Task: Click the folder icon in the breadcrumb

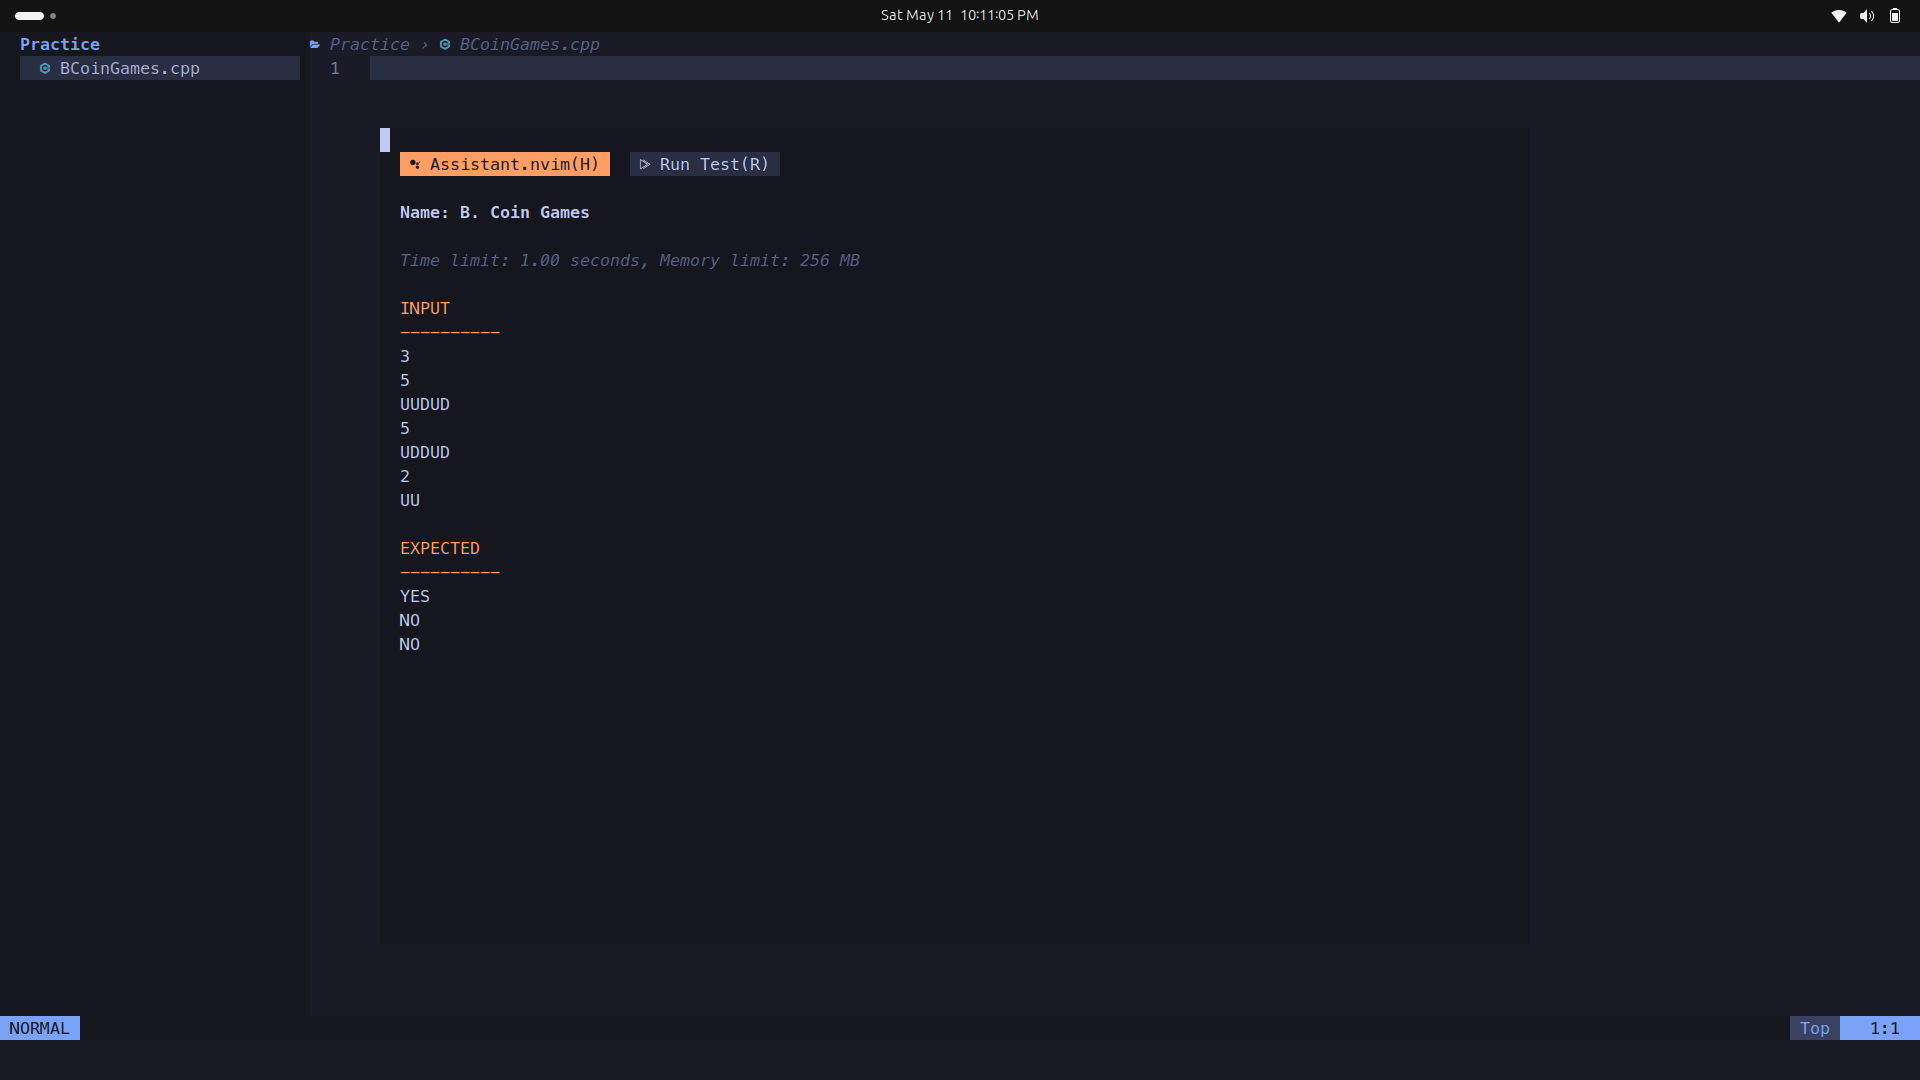Action: point(315,44)
